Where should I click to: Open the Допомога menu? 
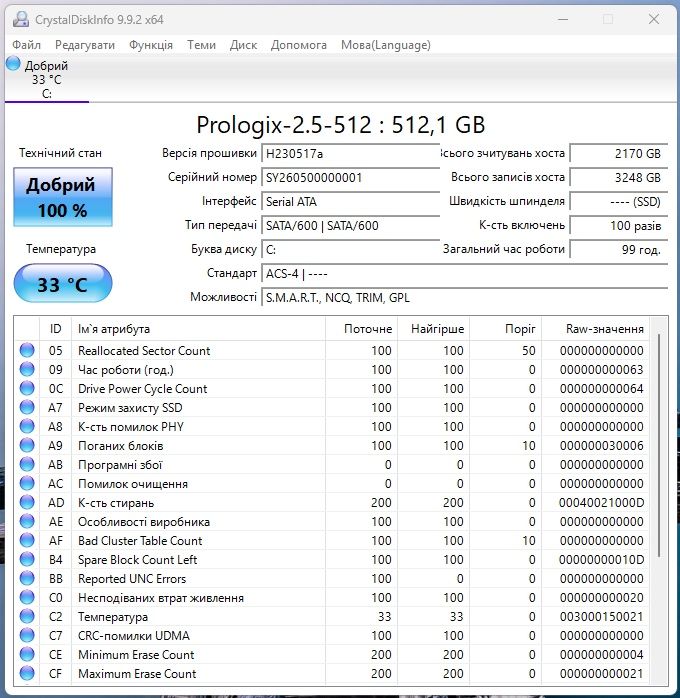pos(299,45)
